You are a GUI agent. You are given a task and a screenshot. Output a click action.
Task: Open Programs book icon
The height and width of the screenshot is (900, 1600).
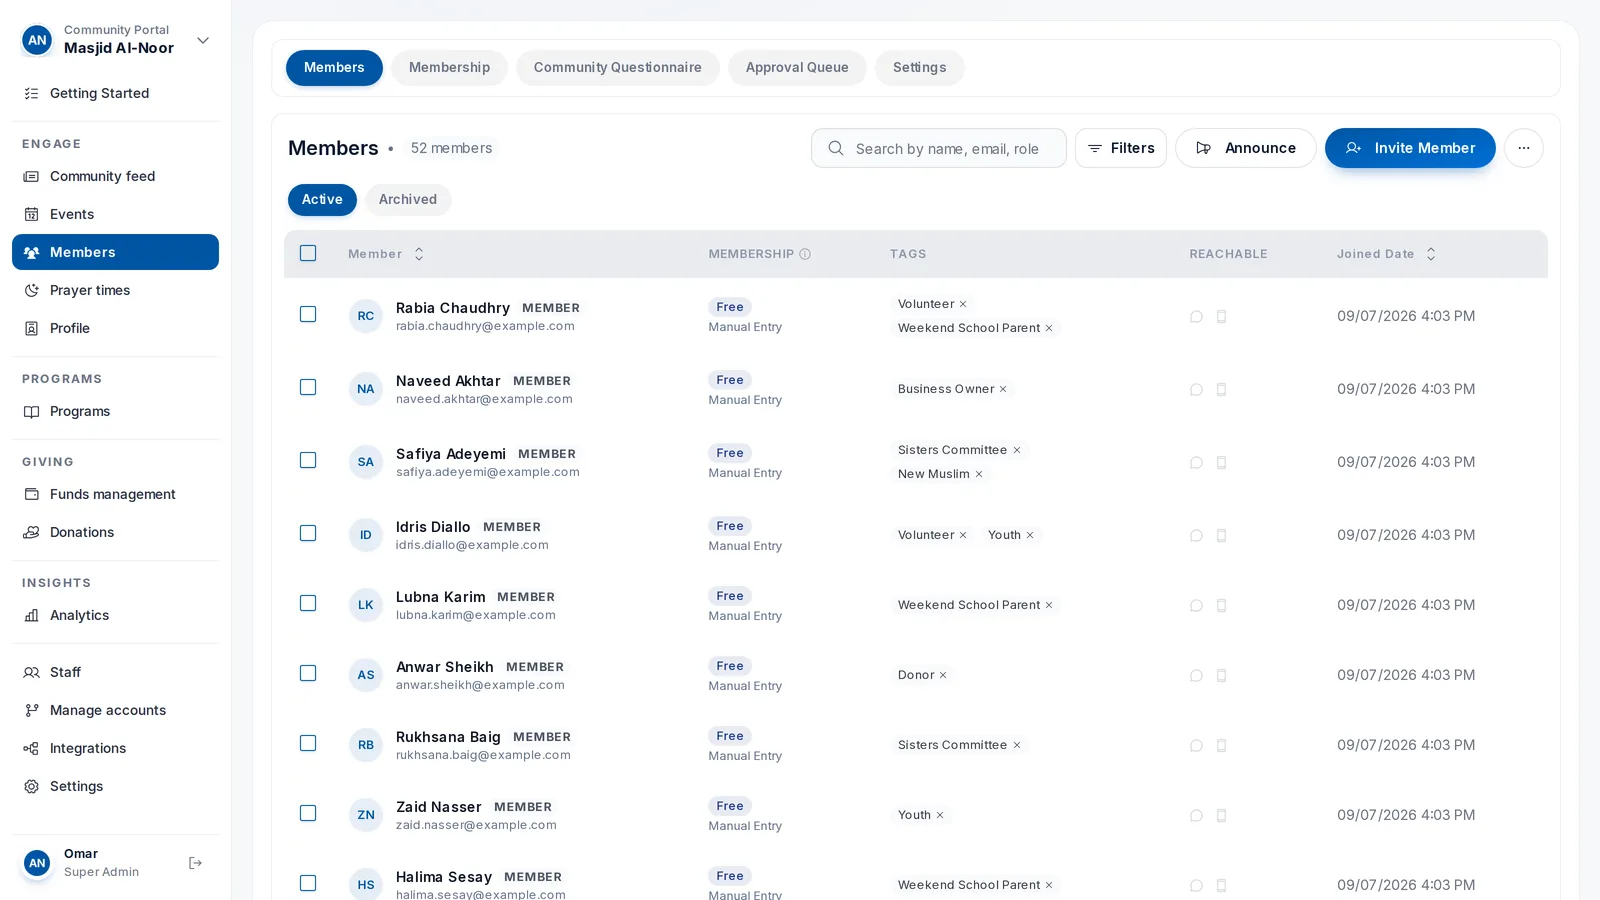point(31,411)
